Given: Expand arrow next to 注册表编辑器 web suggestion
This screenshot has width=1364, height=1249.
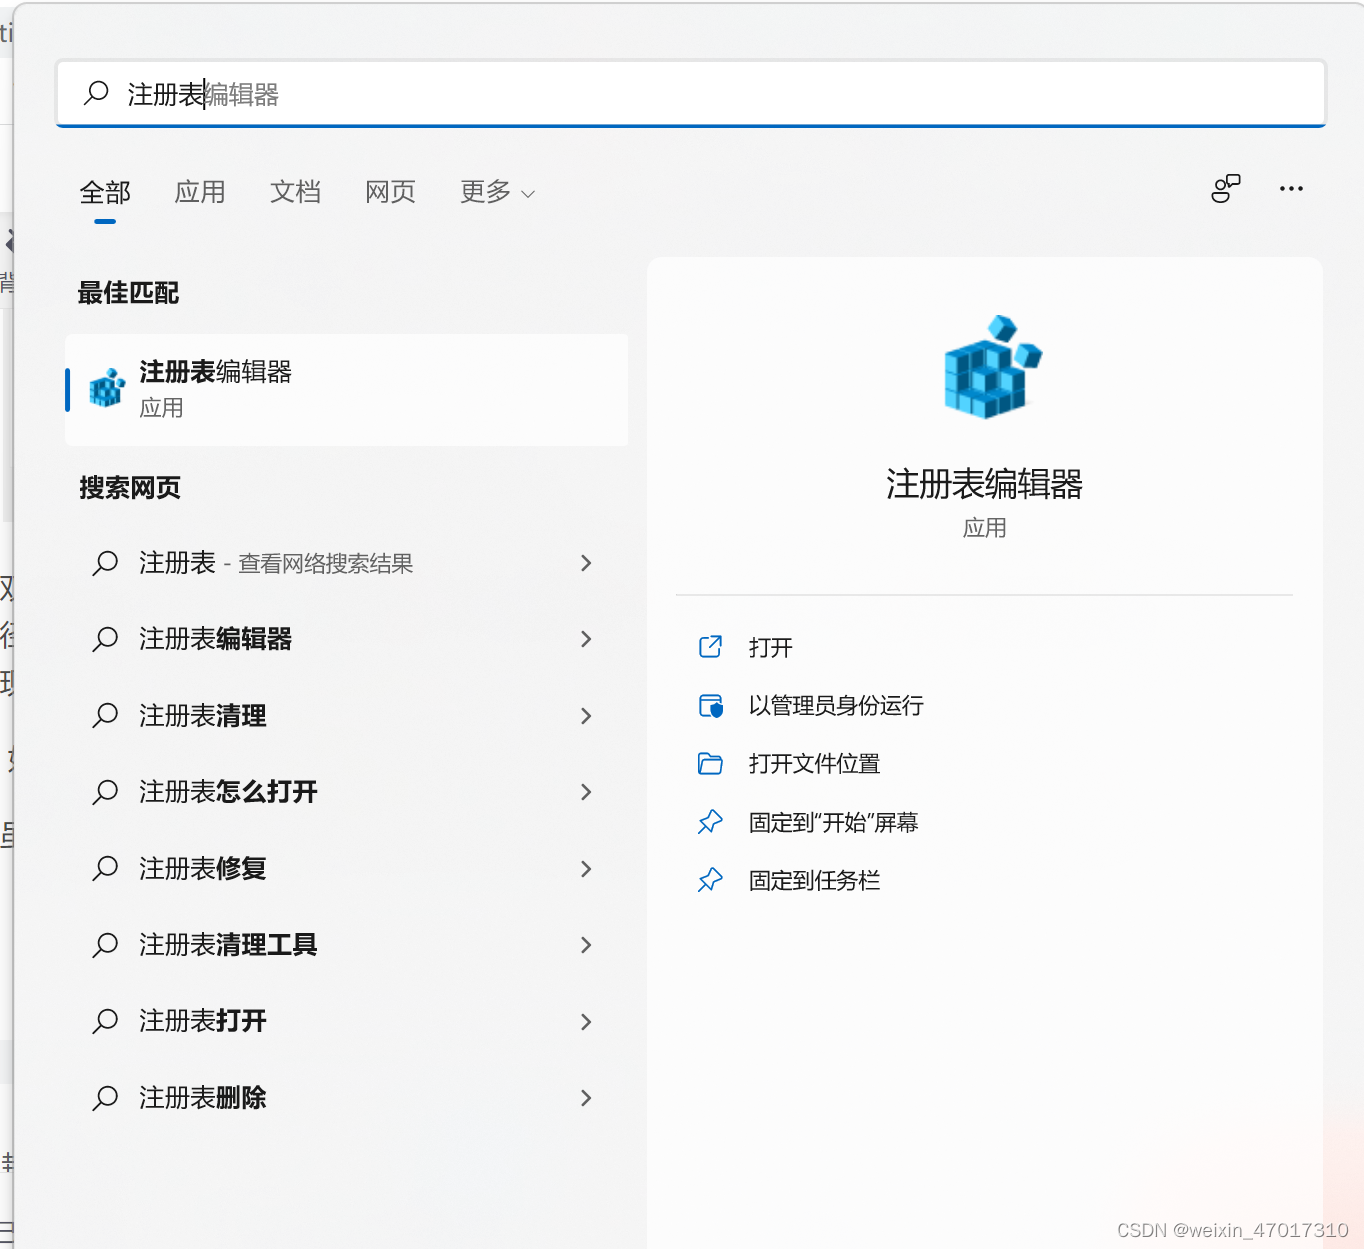Looking at the screenshot, I should click(x=586, y=639).
